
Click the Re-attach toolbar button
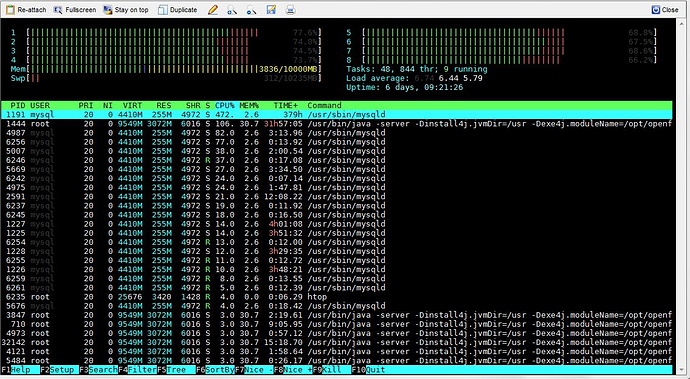[x=26, y=10]
